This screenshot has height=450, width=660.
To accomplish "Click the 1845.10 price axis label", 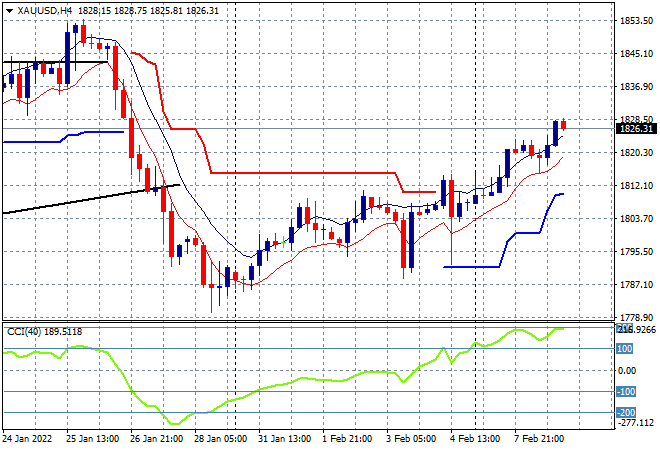I will [636, 53].
